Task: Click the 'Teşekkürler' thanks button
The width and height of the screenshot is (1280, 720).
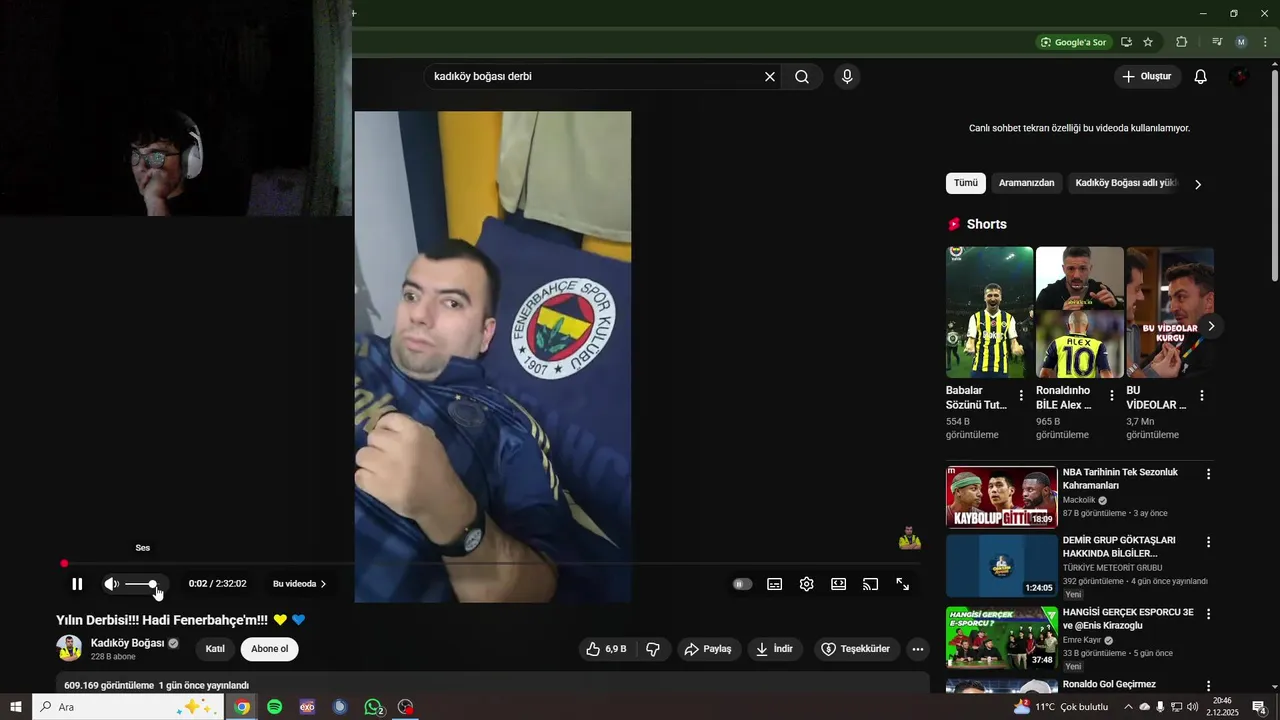Action: pos(856,649)
